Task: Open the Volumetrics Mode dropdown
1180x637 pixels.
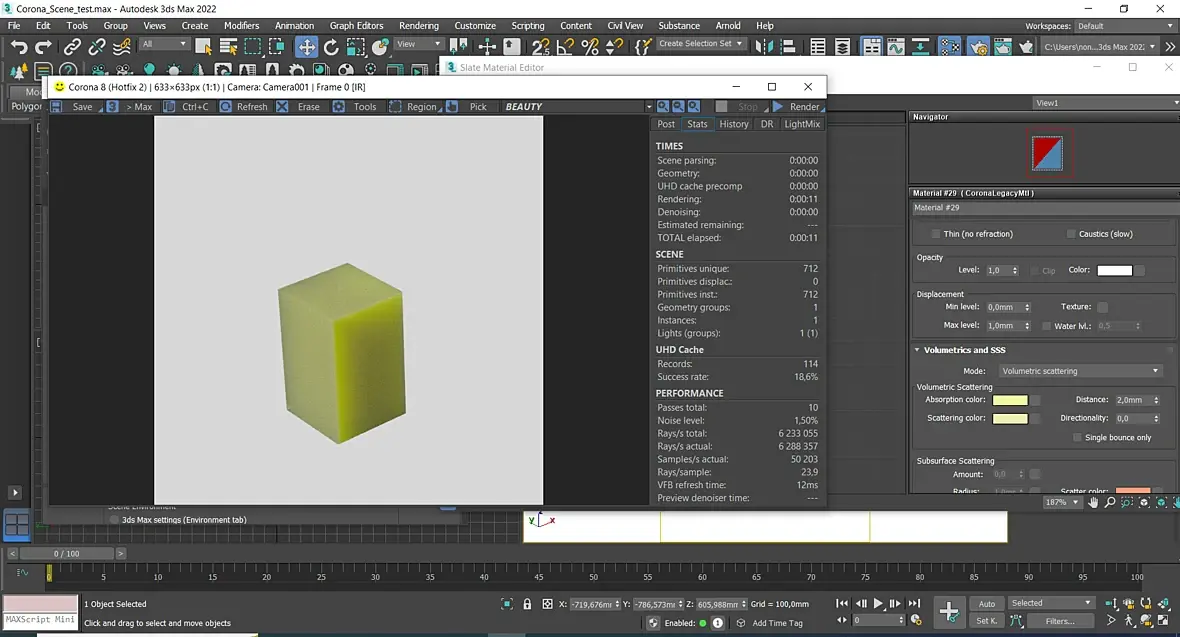Action: click(x=1080, y=371)
